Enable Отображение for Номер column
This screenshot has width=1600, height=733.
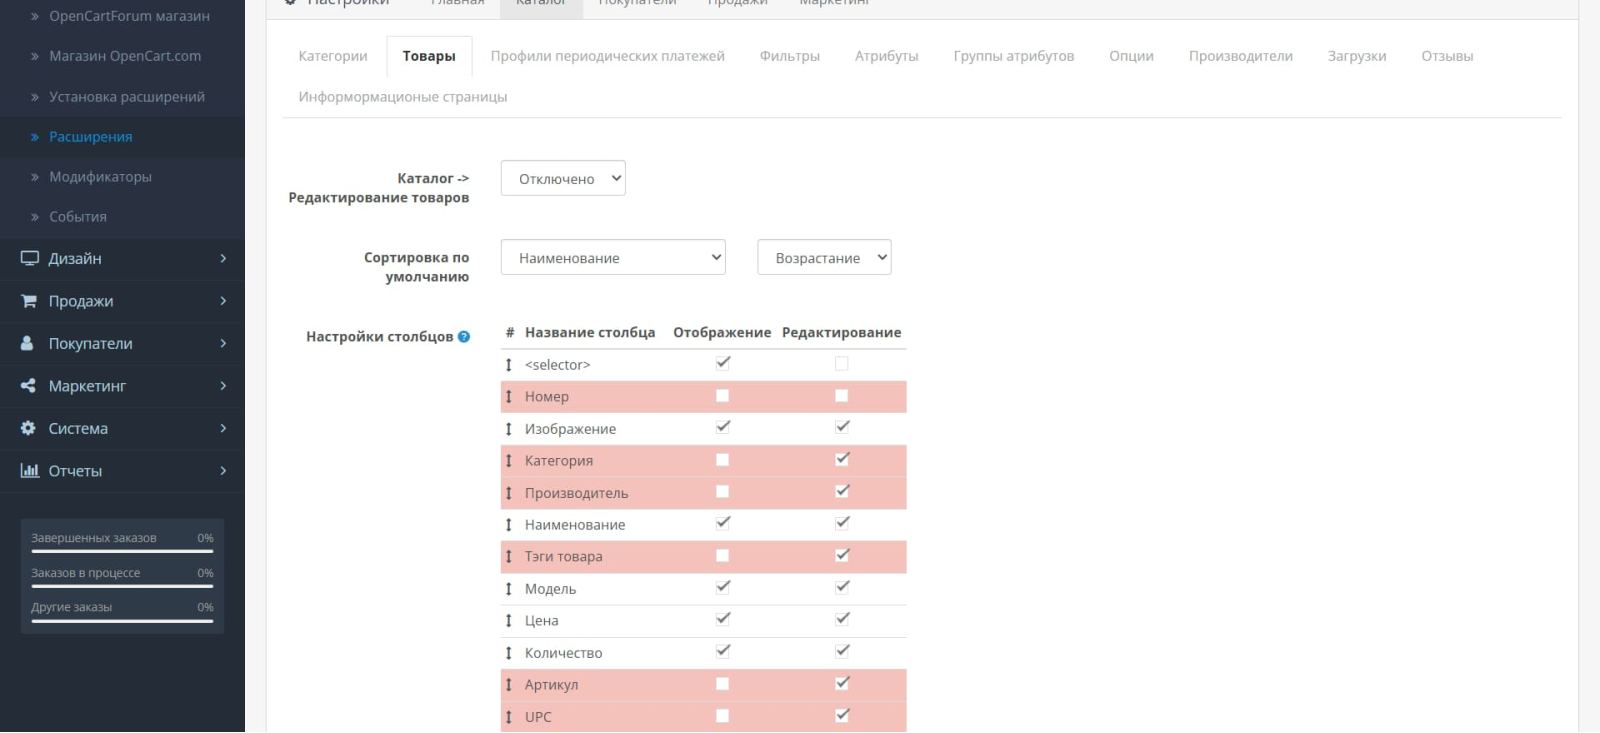click(x=723, y=396)
